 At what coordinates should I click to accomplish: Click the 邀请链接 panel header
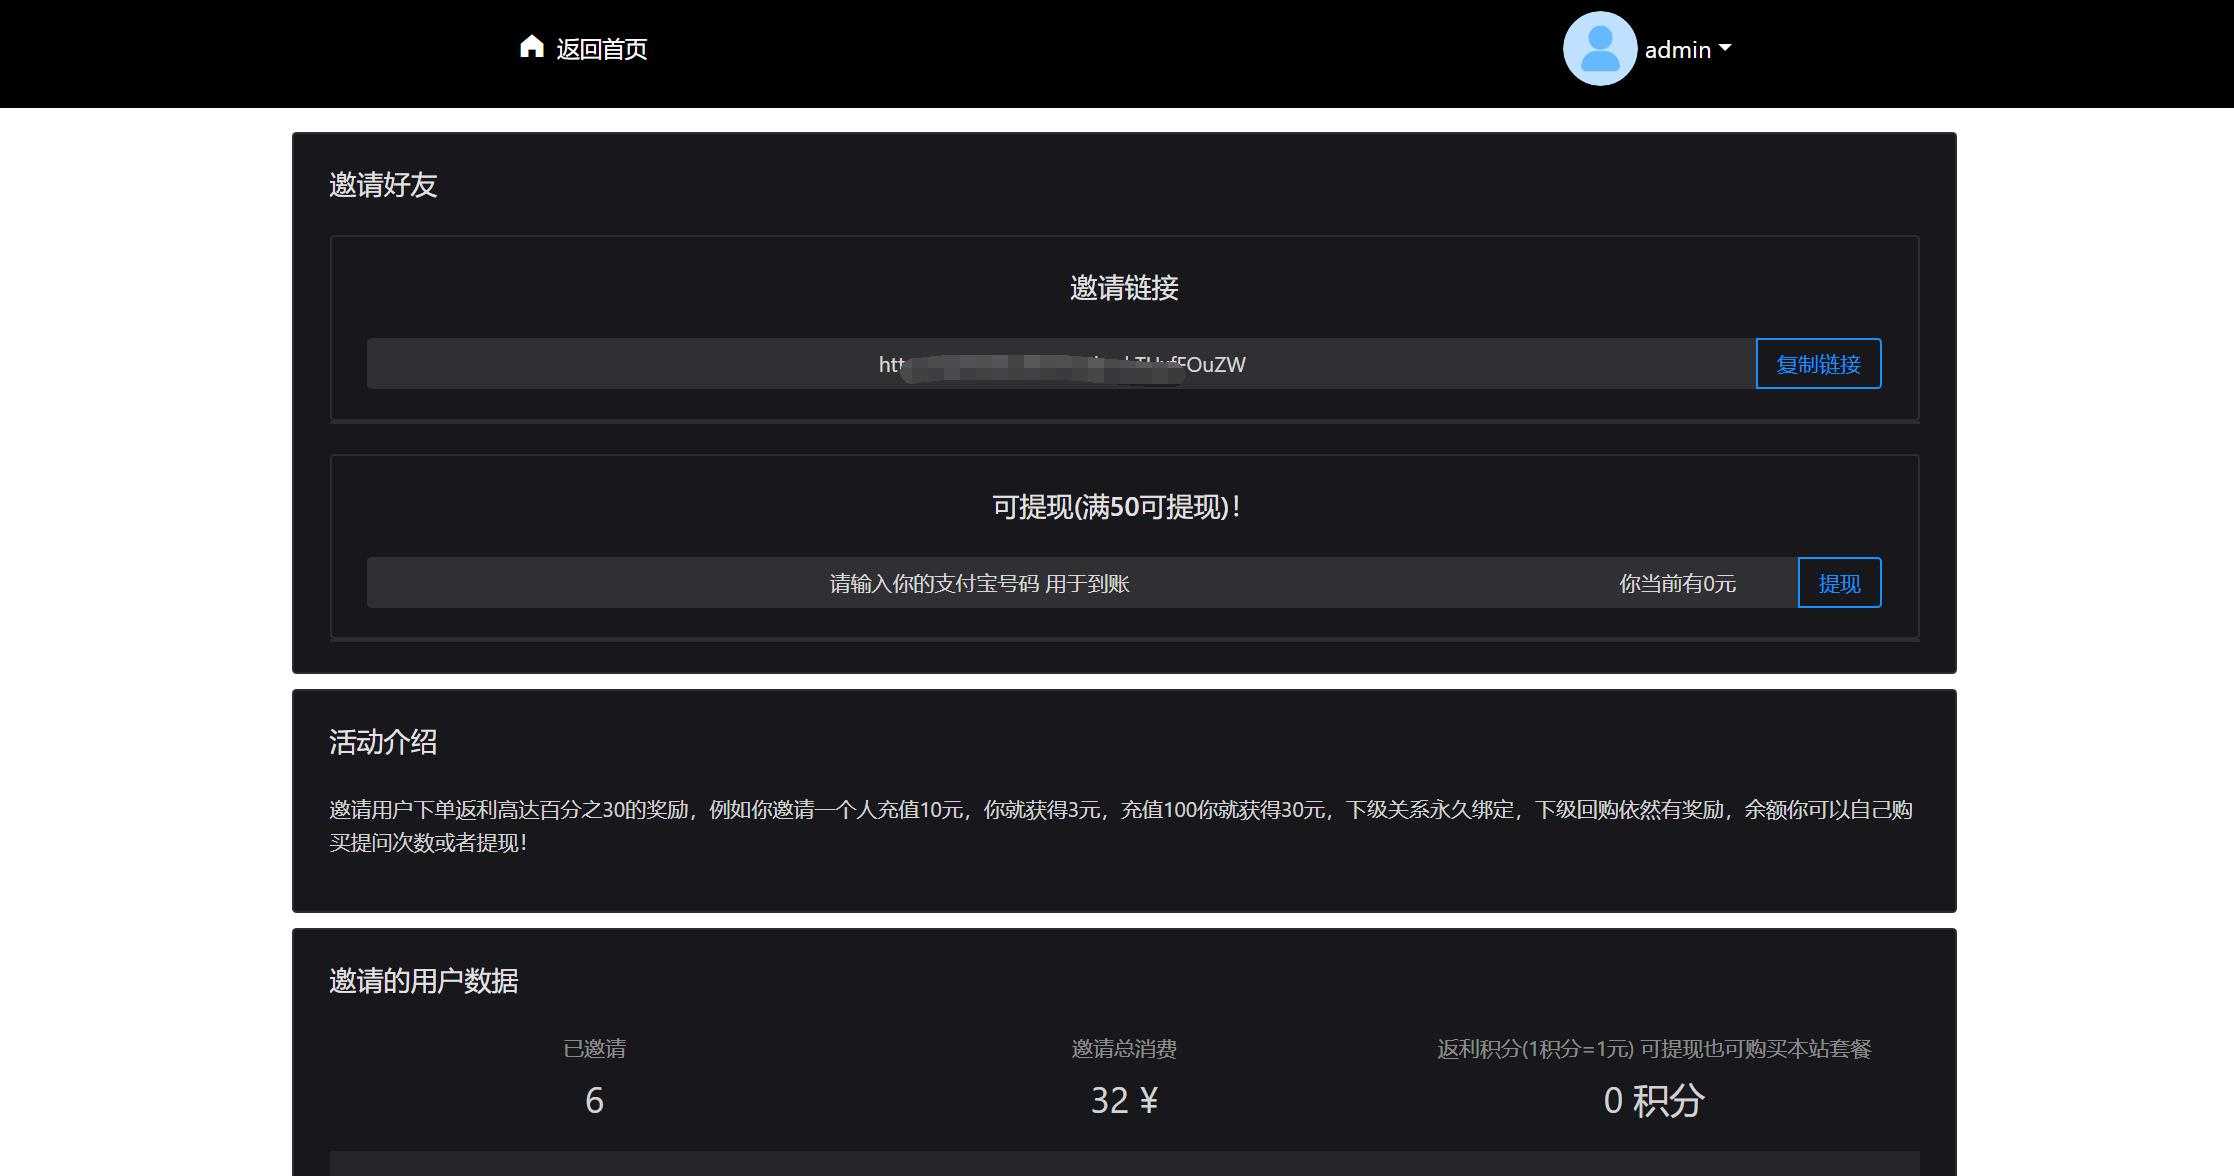[1124, 289]
